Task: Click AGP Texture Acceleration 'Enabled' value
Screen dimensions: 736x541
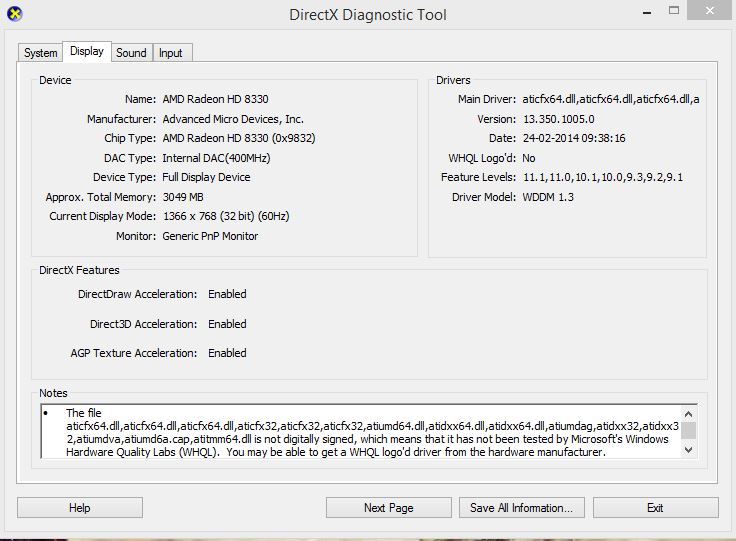Action: point(227,353)
